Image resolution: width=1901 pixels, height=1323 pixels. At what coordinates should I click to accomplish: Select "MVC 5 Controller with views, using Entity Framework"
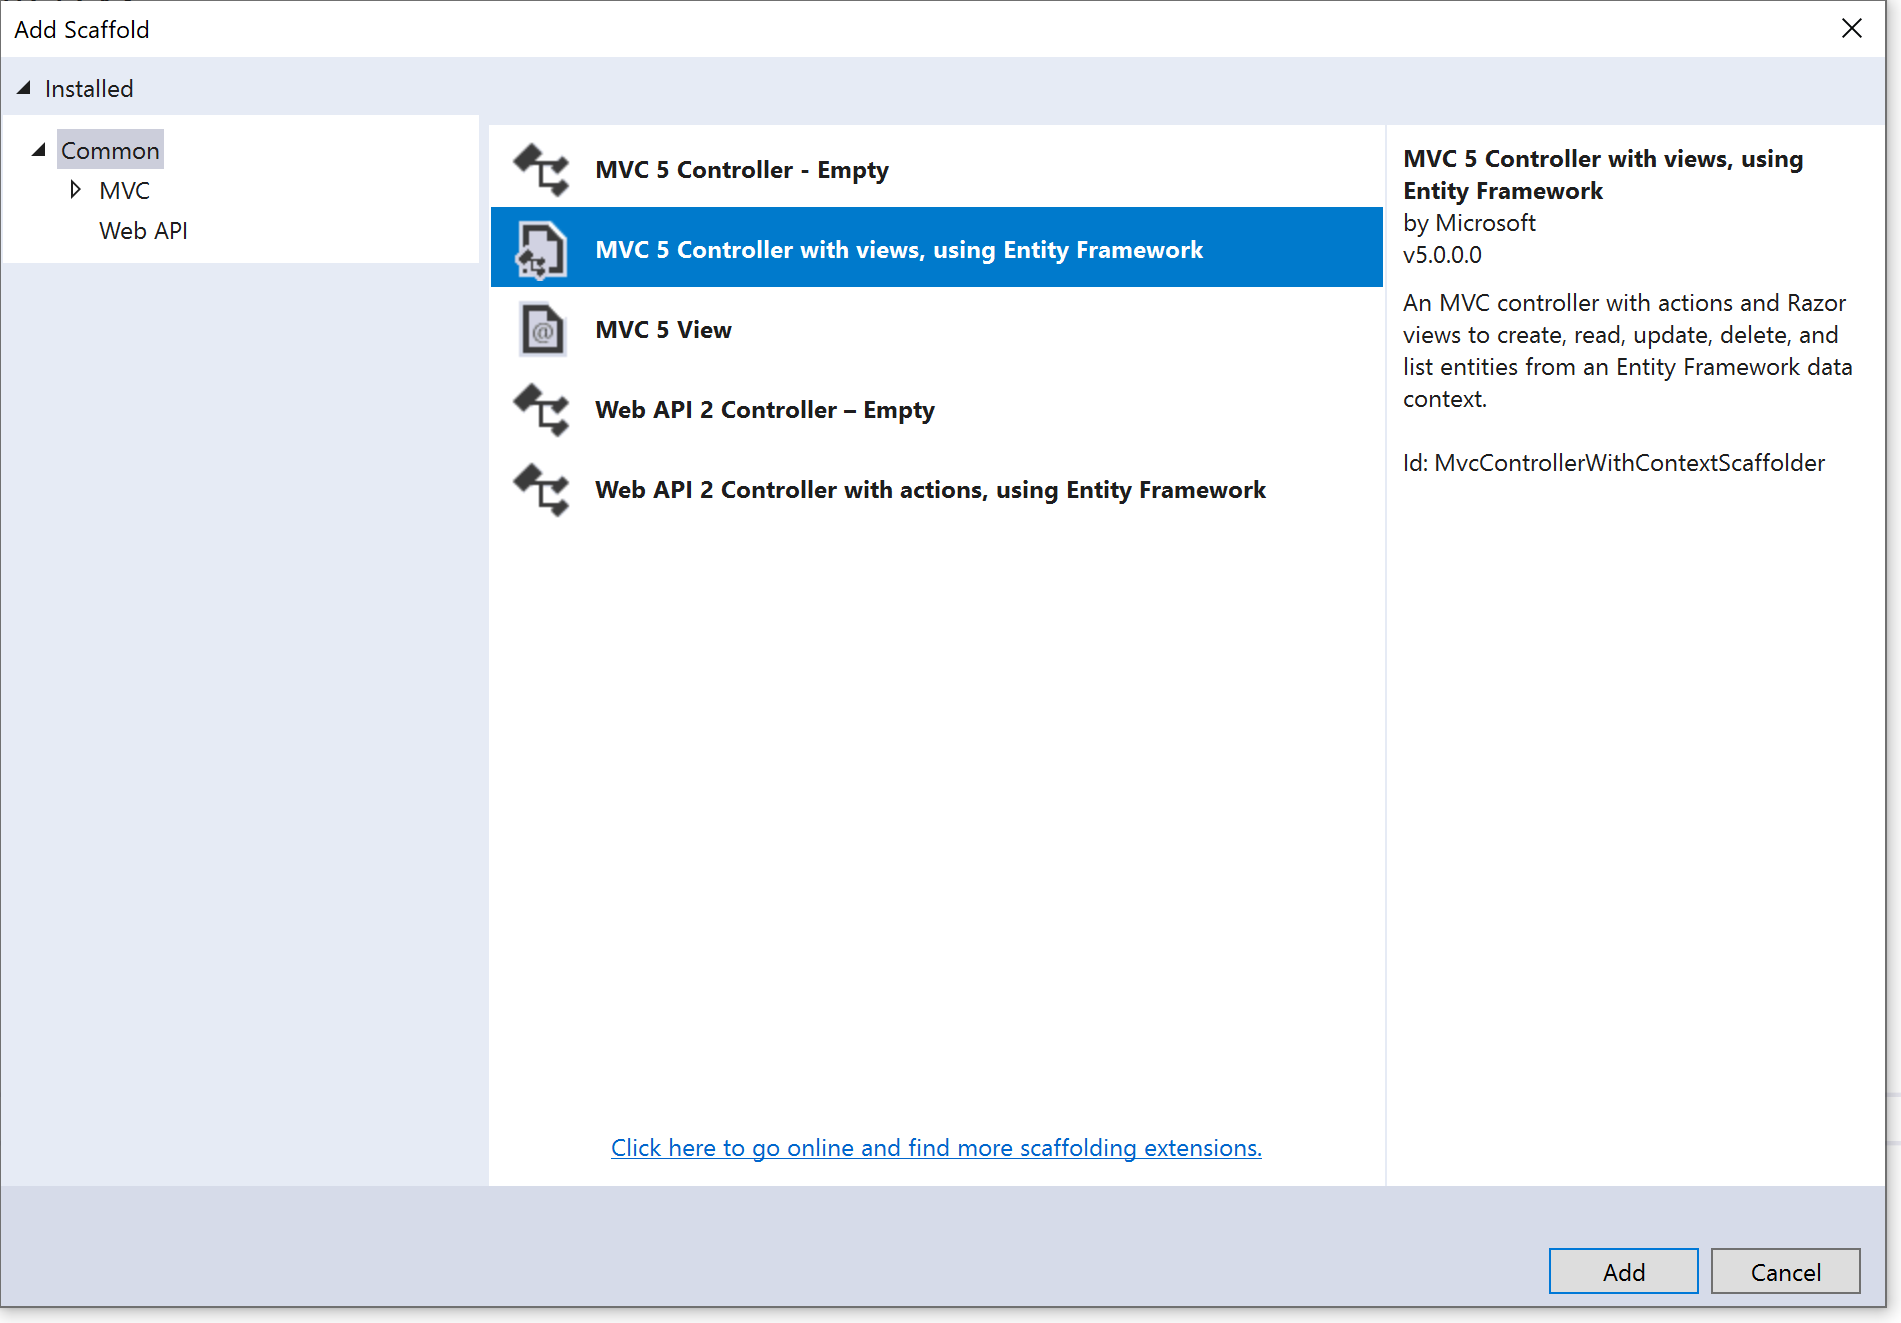click(x=898, y=250)
